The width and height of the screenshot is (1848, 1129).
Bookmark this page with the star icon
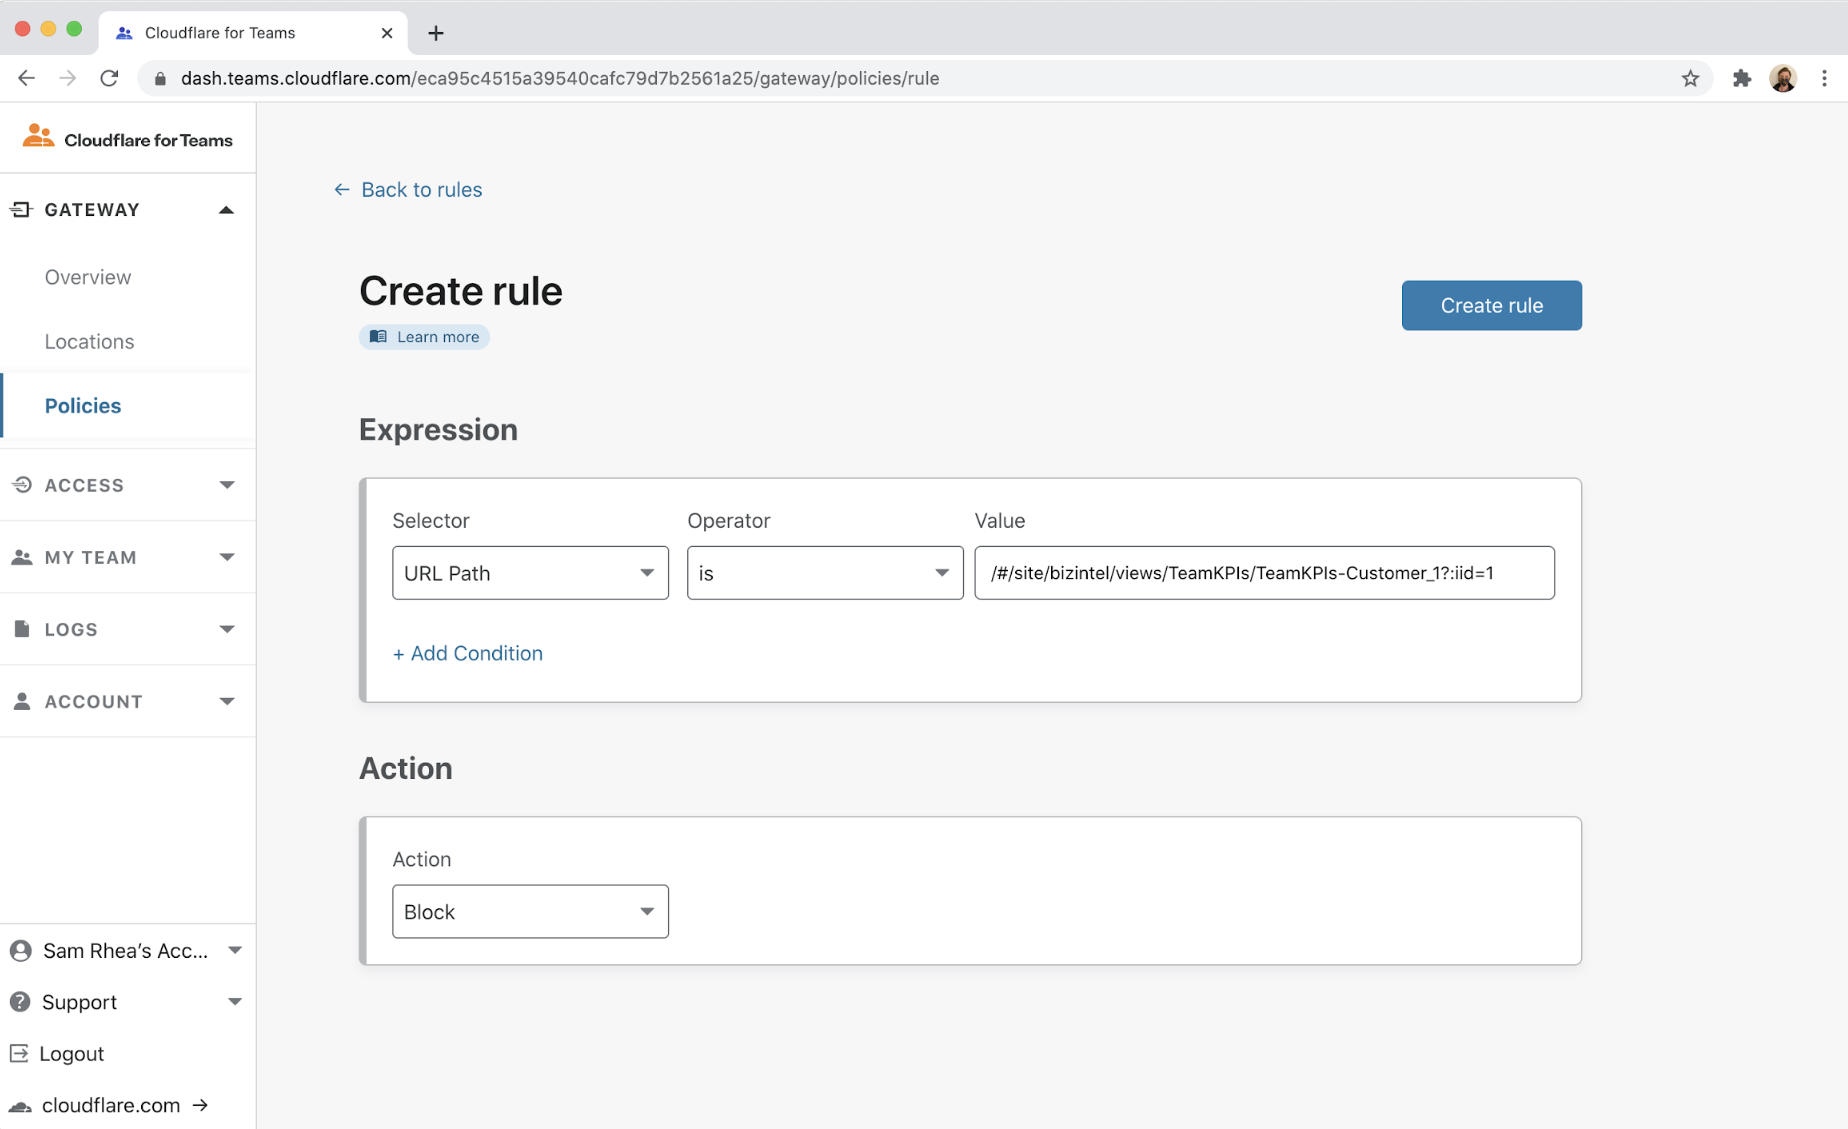click(1690, 78)
